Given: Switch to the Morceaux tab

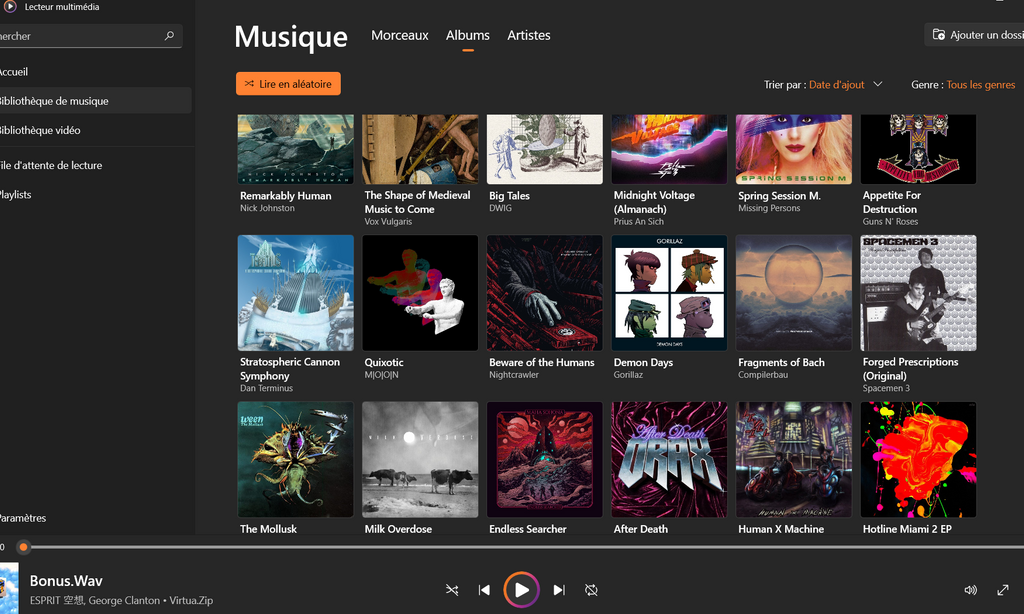Looking at the screenshot, I should point(399,35).
